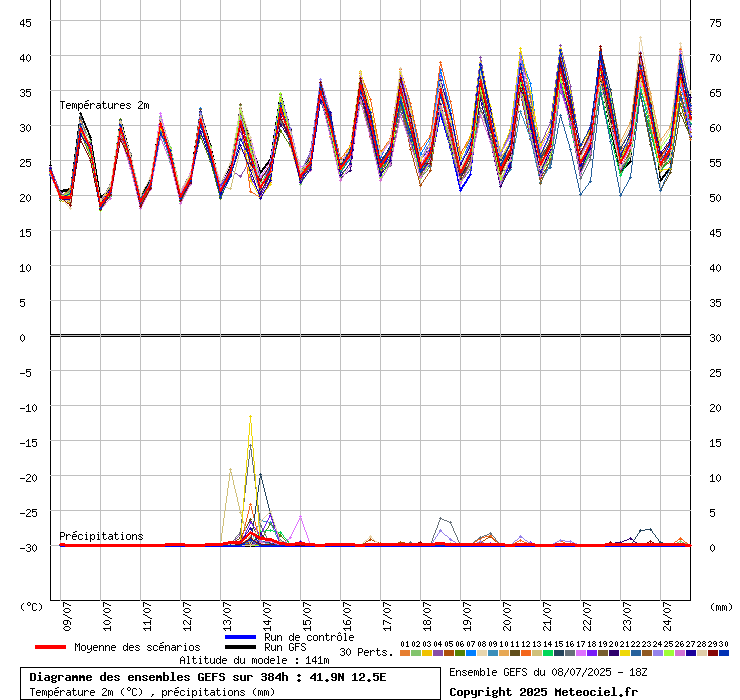
Task: Click the 'Températures 2m' chart label
Action: [x=104, y=105]
